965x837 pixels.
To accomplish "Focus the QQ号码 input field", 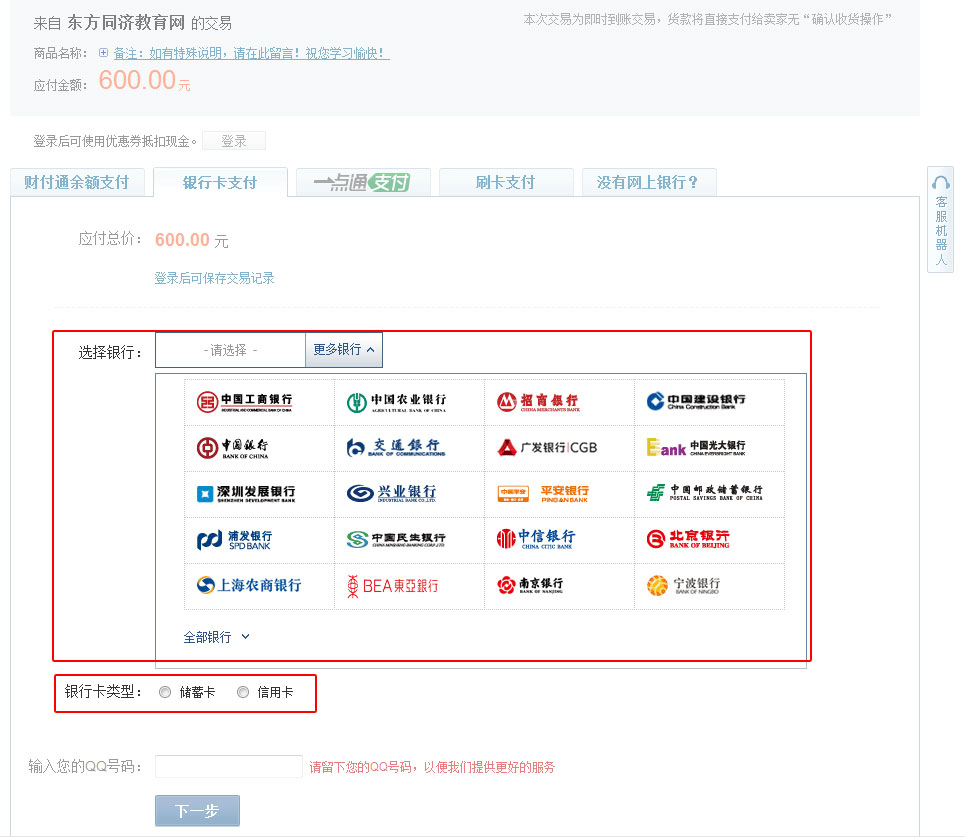I will click(x=228, y=766).
